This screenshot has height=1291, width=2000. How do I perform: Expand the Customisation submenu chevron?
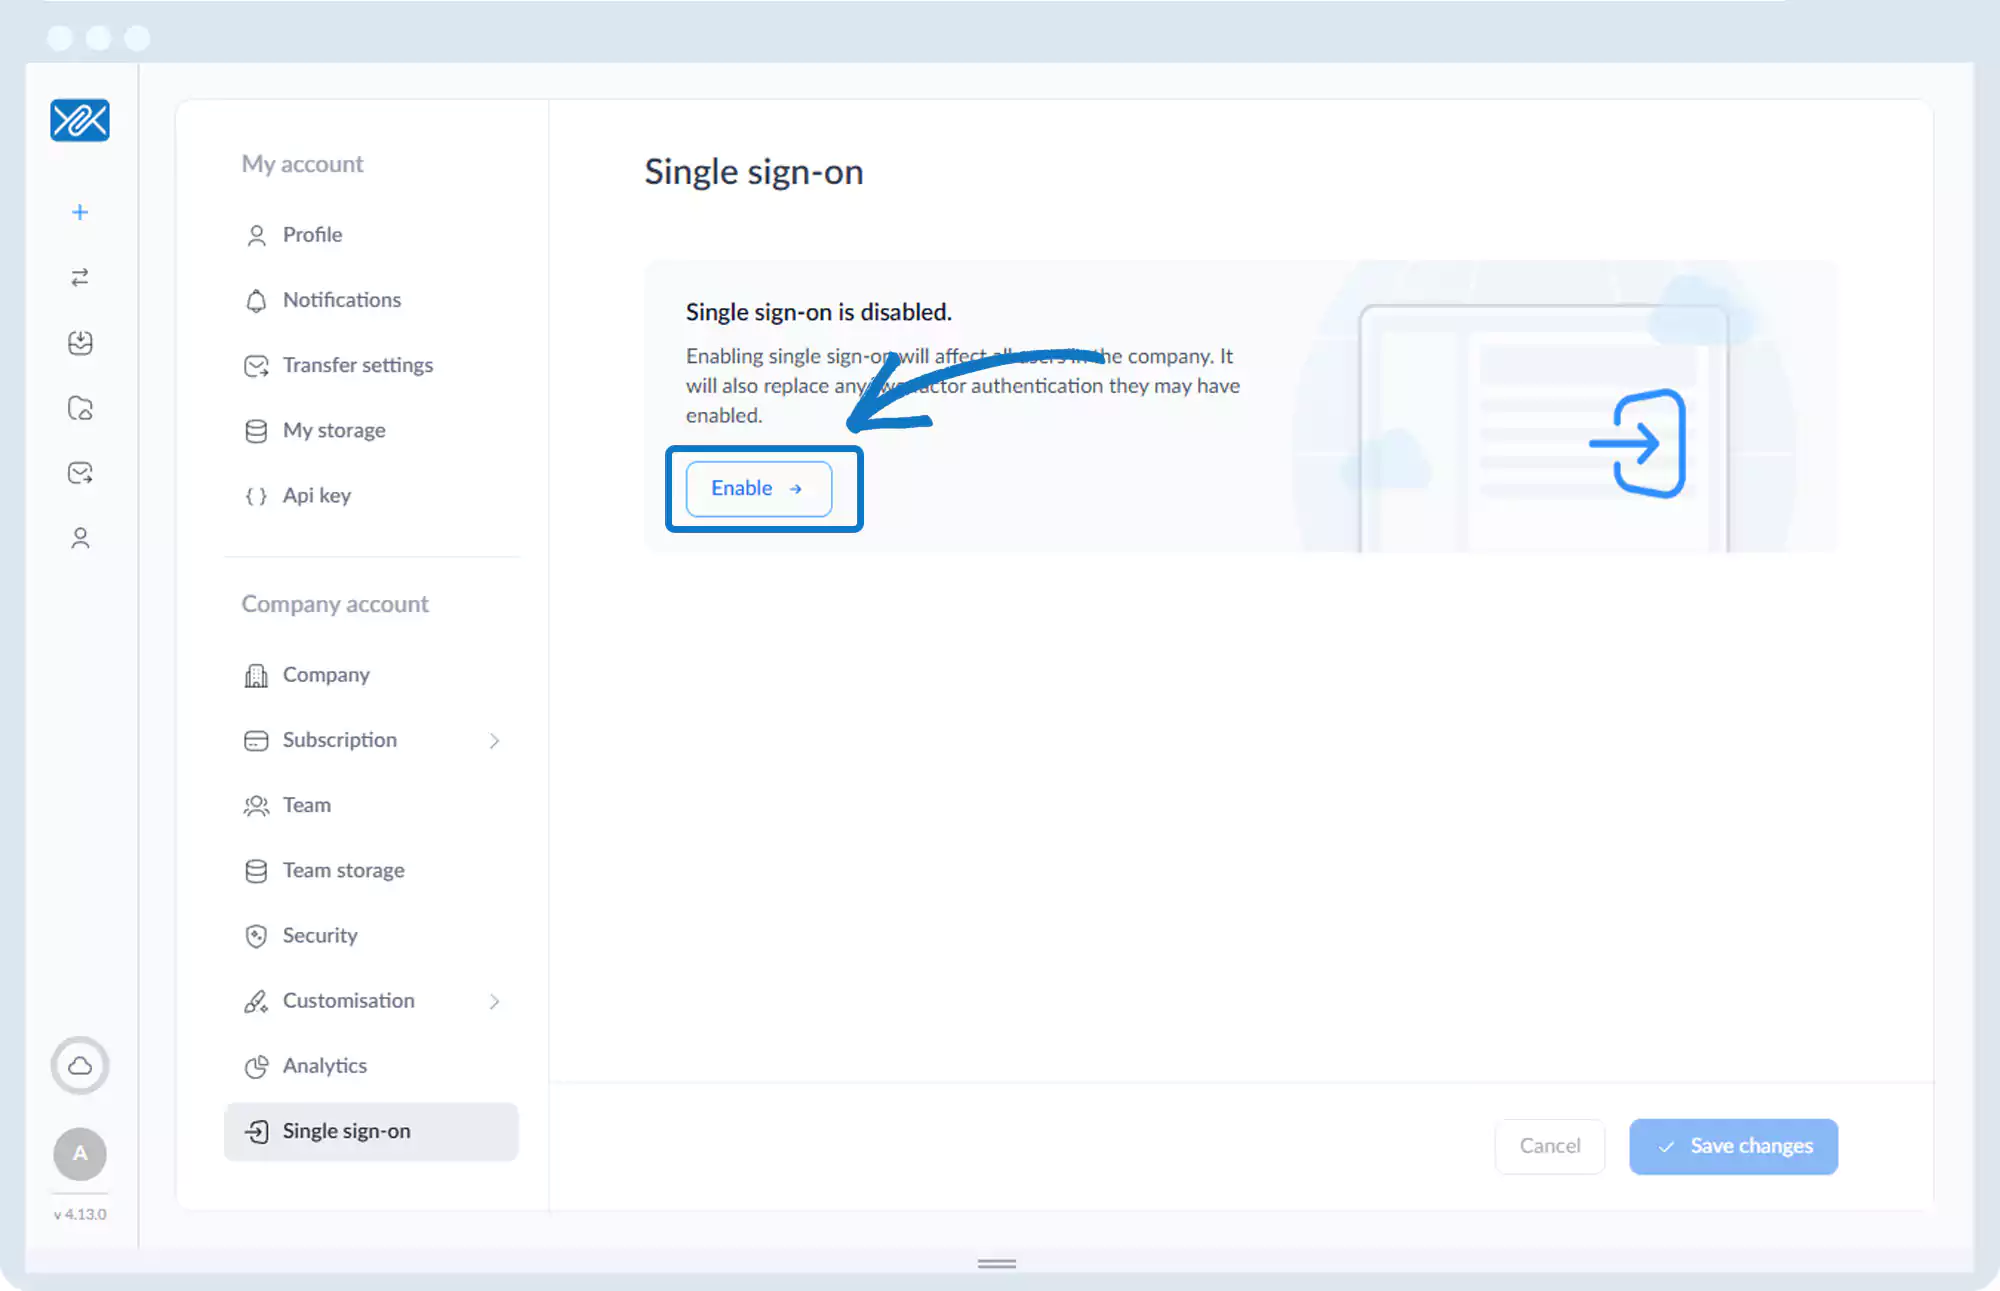pyautogui.click(x=494, y=1001)
